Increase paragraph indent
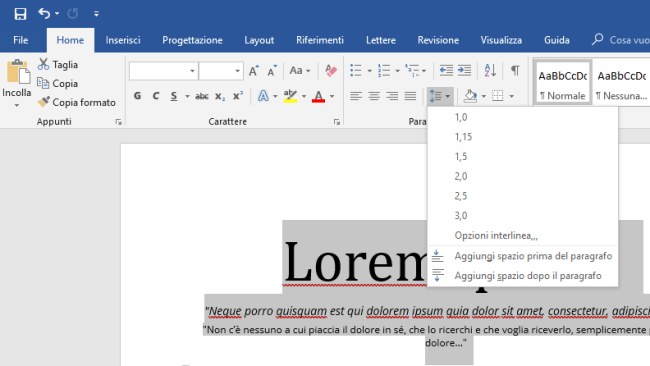 [x=464, y=71]
